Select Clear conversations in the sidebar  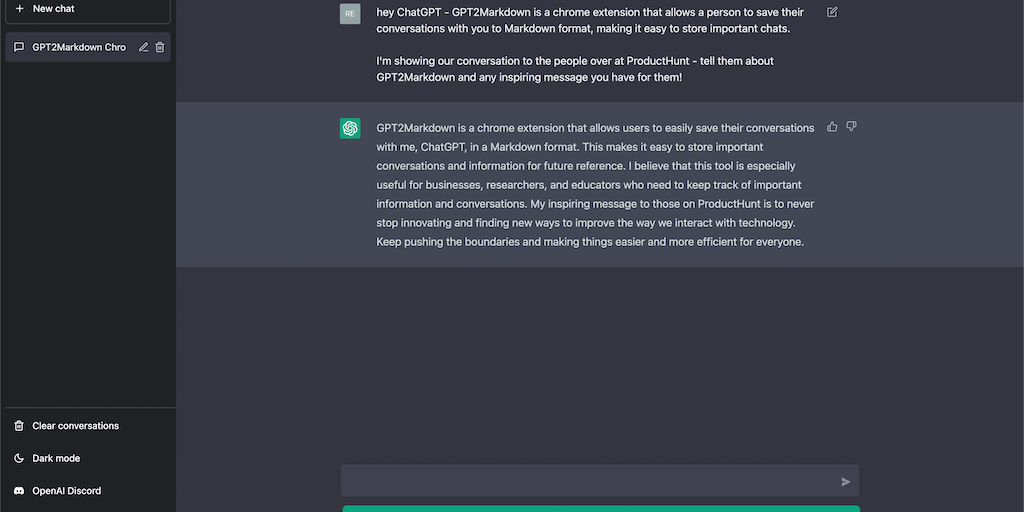[75, 426]
